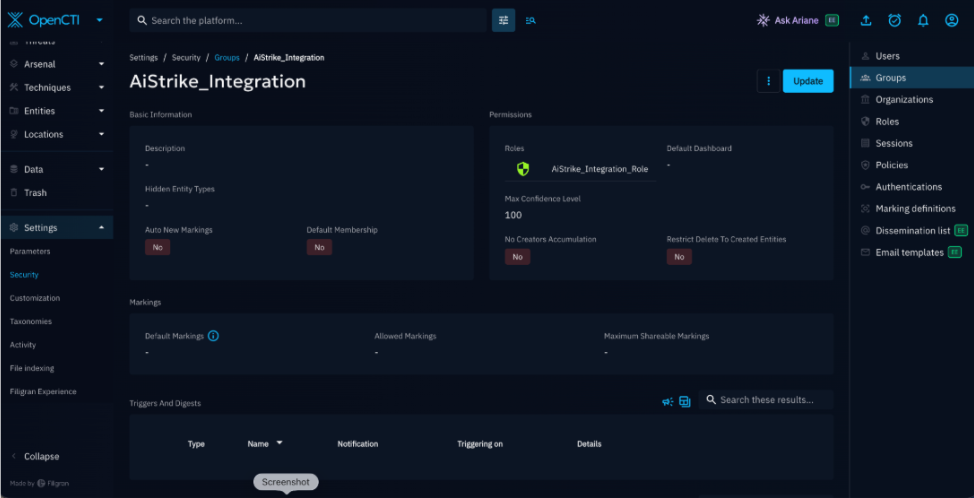
Task: Open the Trash sidebar item
Action: pos(57,192)
